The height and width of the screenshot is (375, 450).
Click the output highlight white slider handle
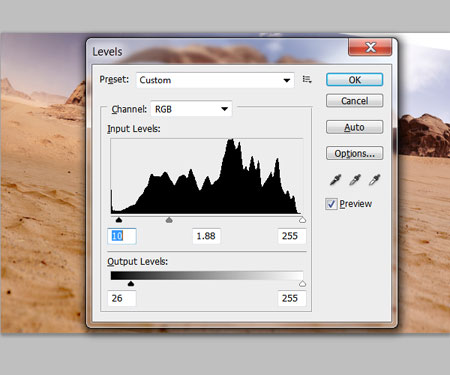tap(302, 284)
